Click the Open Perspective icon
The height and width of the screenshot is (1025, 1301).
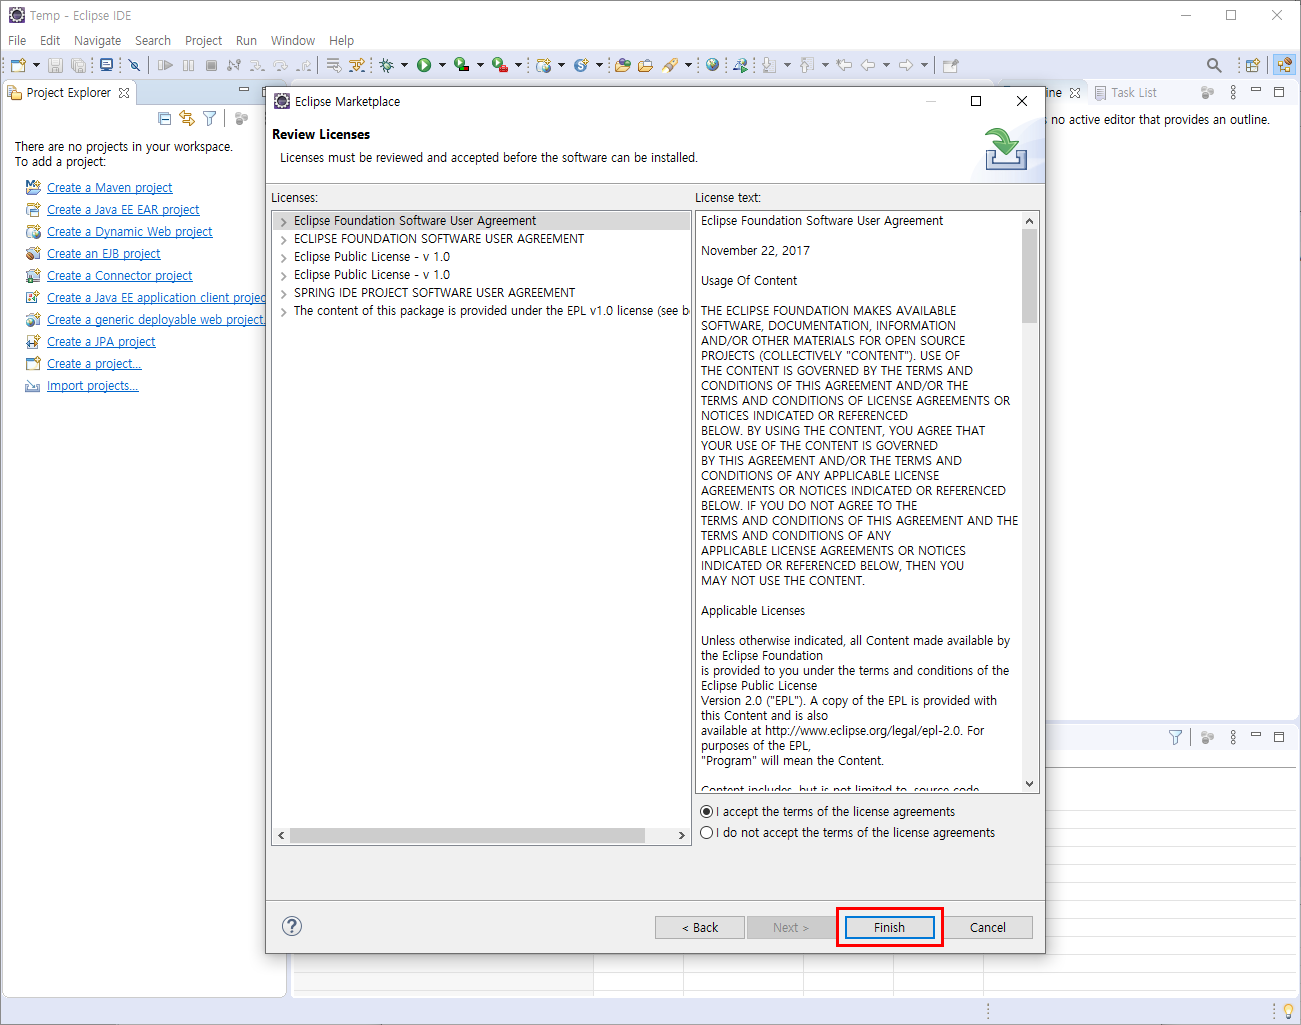(x=1252, y=65)
